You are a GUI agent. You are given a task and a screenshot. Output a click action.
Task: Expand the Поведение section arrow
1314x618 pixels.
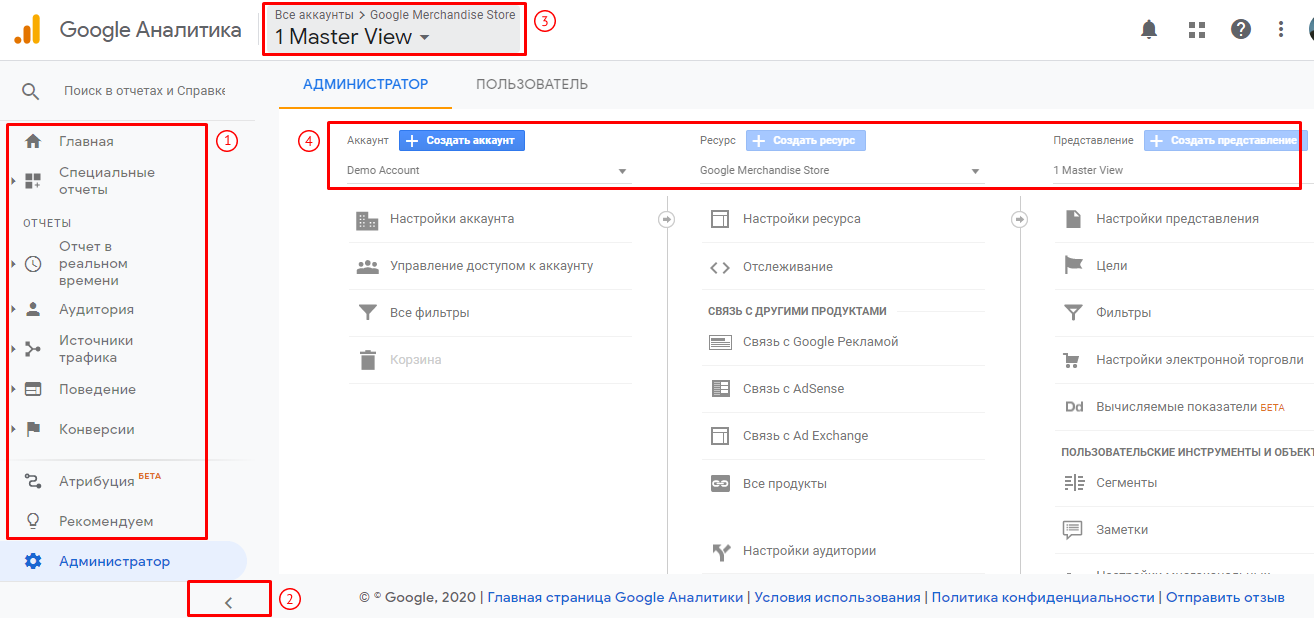pyautogui.click(x=13, y=389)
